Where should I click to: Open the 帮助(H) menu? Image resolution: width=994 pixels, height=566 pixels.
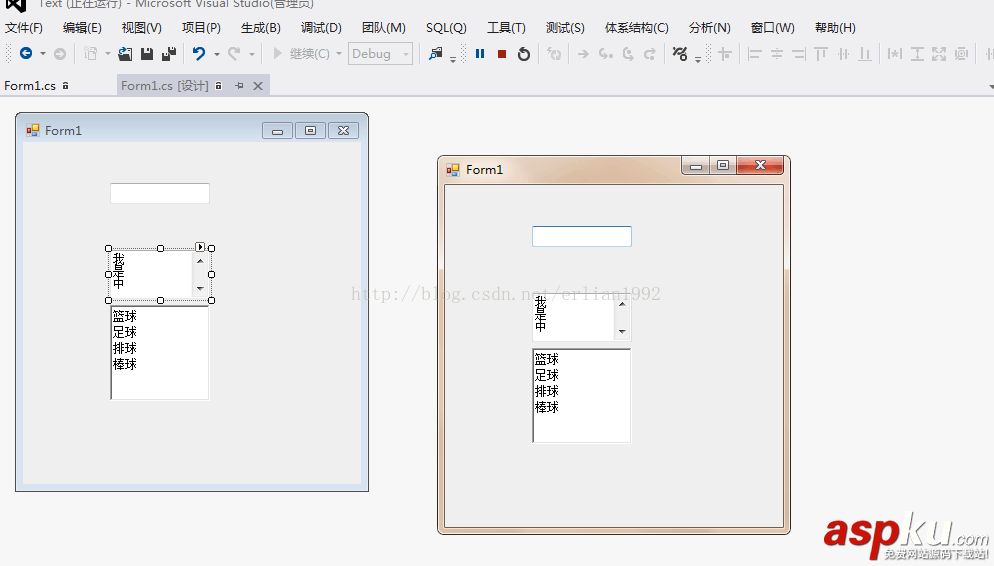(x=835, y=28)
